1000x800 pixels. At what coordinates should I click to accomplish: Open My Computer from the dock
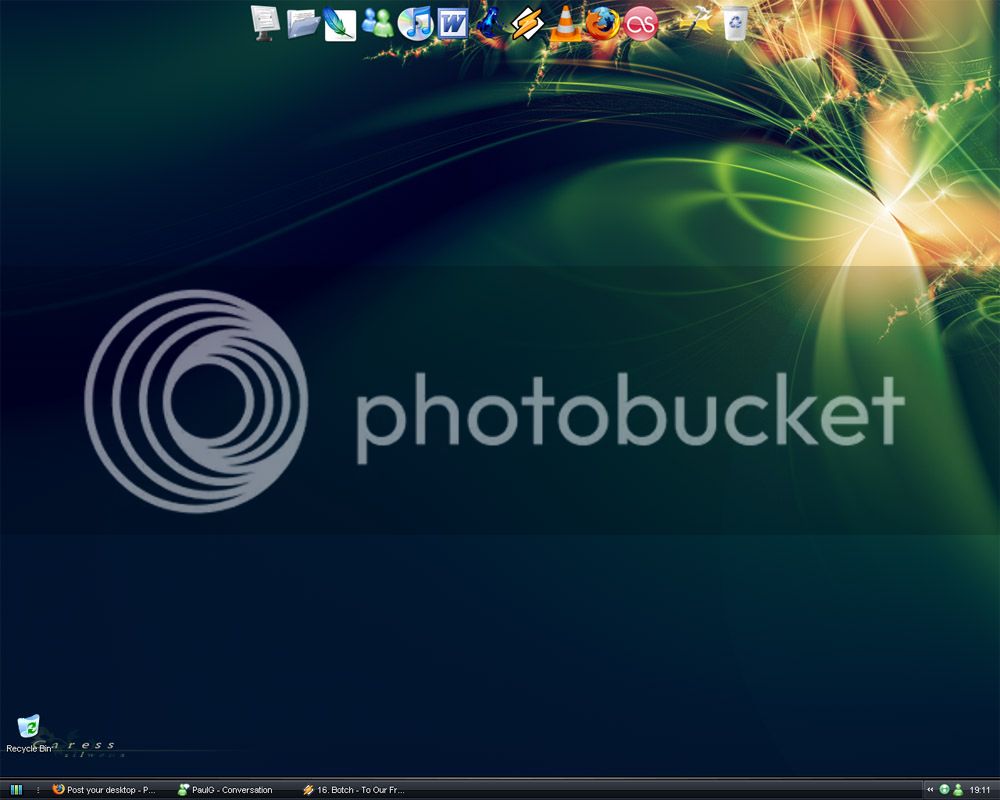pos(265,23)
